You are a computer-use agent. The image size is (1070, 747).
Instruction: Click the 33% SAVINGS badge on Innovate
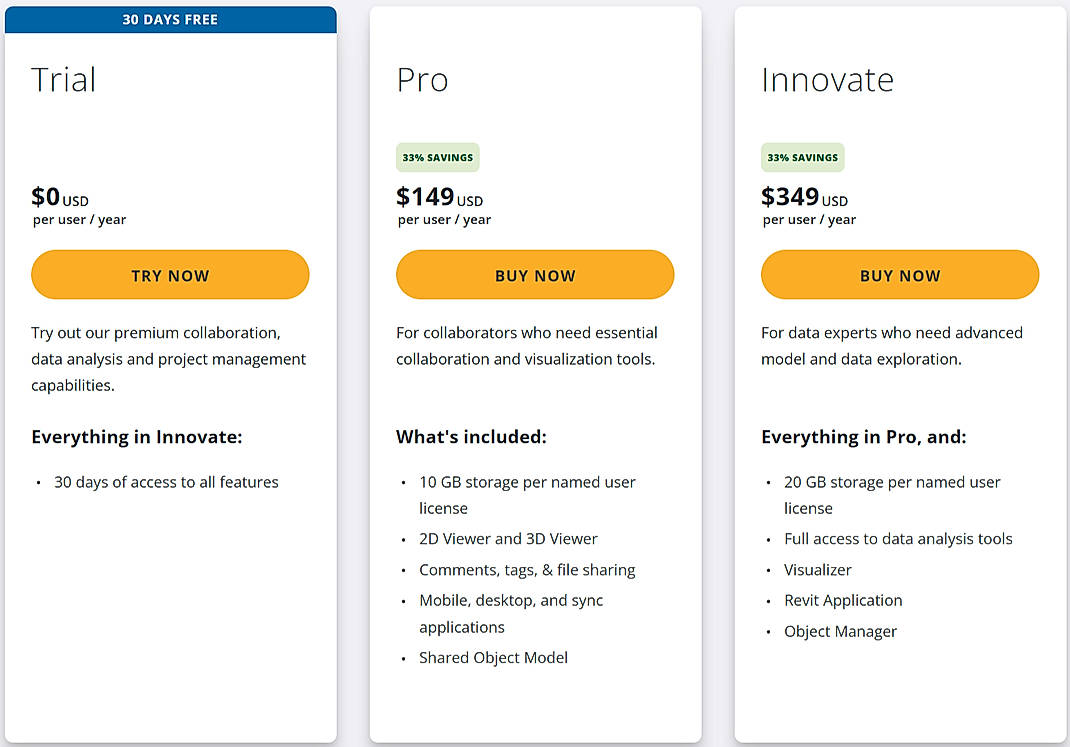point(802,157)
